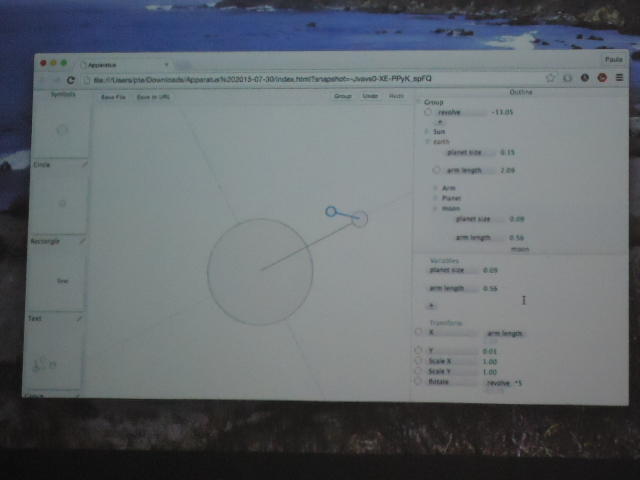Toggle the control circle beside Transform Y

click(418, 350)
